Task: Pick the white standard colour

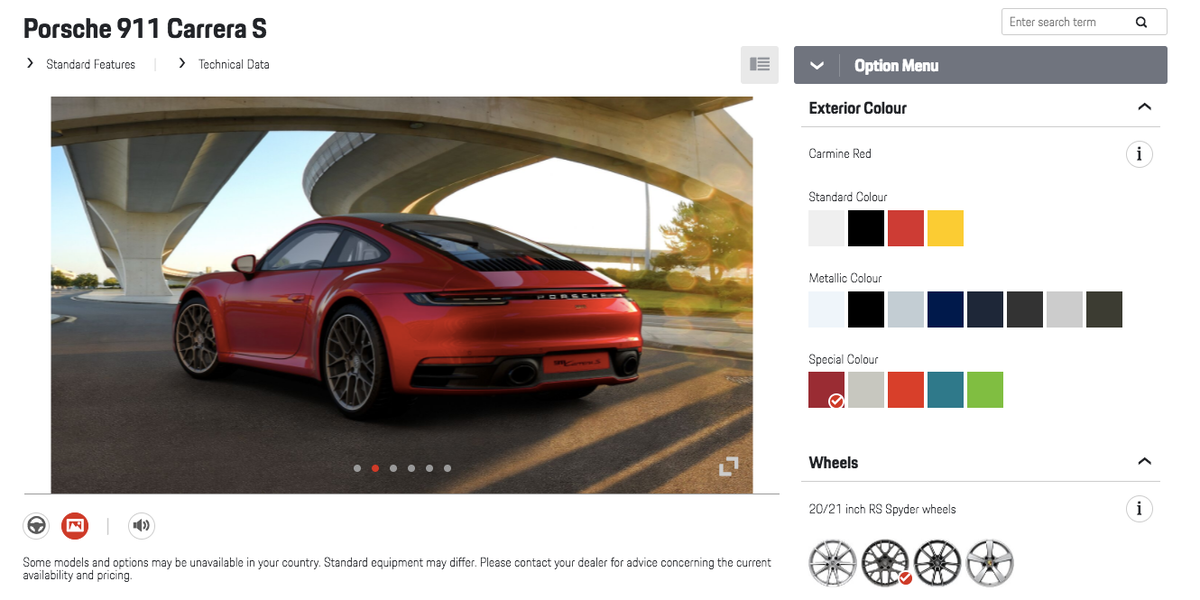Action: point(827,228)
